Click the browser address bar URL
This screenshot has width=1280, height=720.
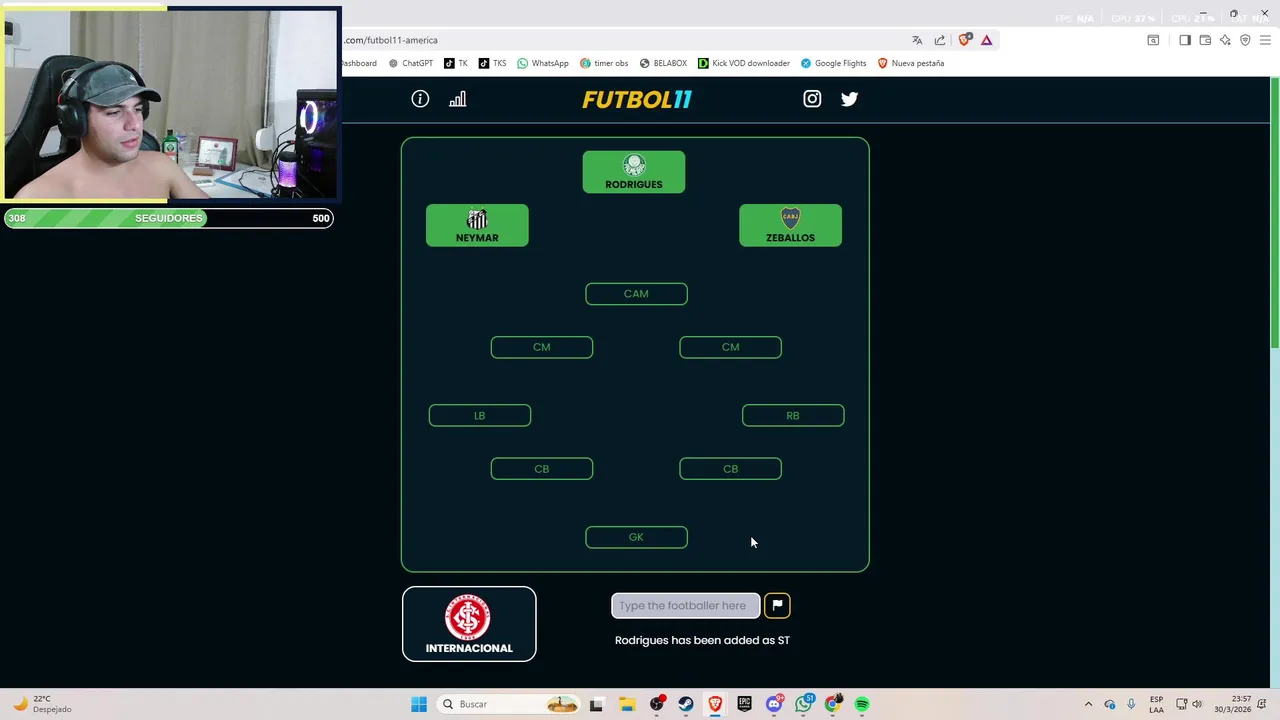pos(391,40)
